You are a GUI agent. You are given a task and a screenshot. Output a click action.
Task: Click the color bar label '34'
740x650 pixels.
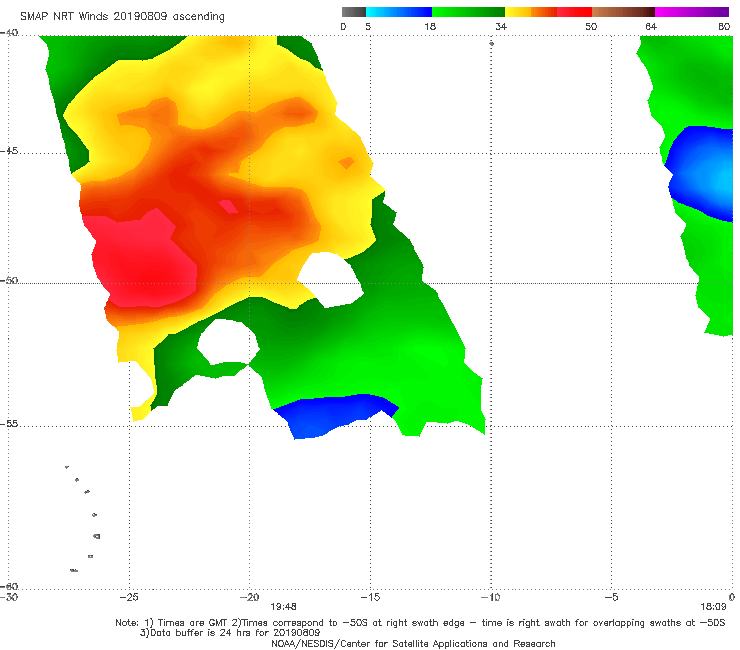point(501,26)
